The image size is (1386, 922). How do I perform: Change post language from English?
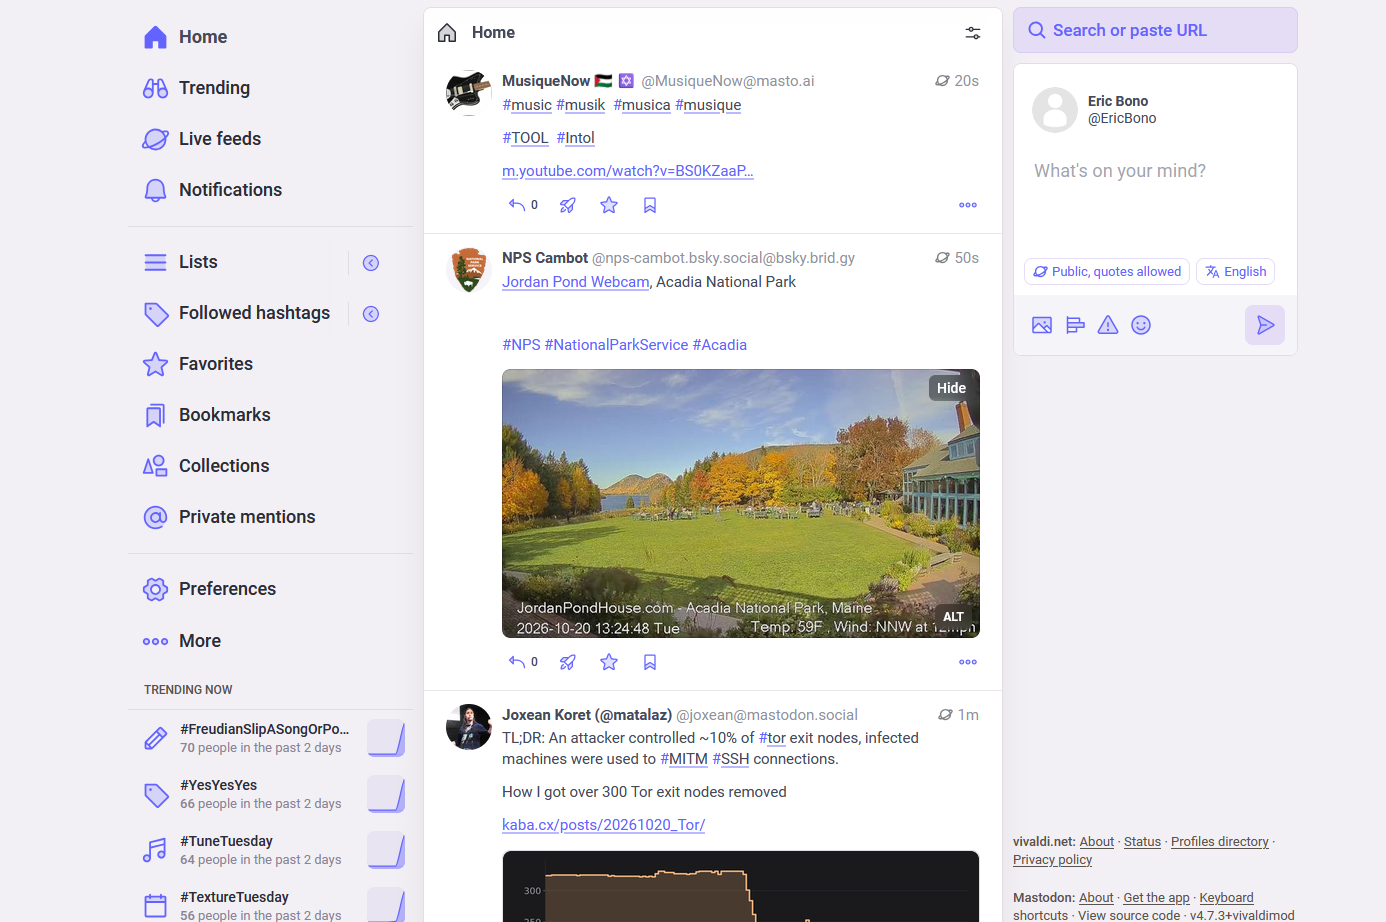click(x=1235, y=272)
